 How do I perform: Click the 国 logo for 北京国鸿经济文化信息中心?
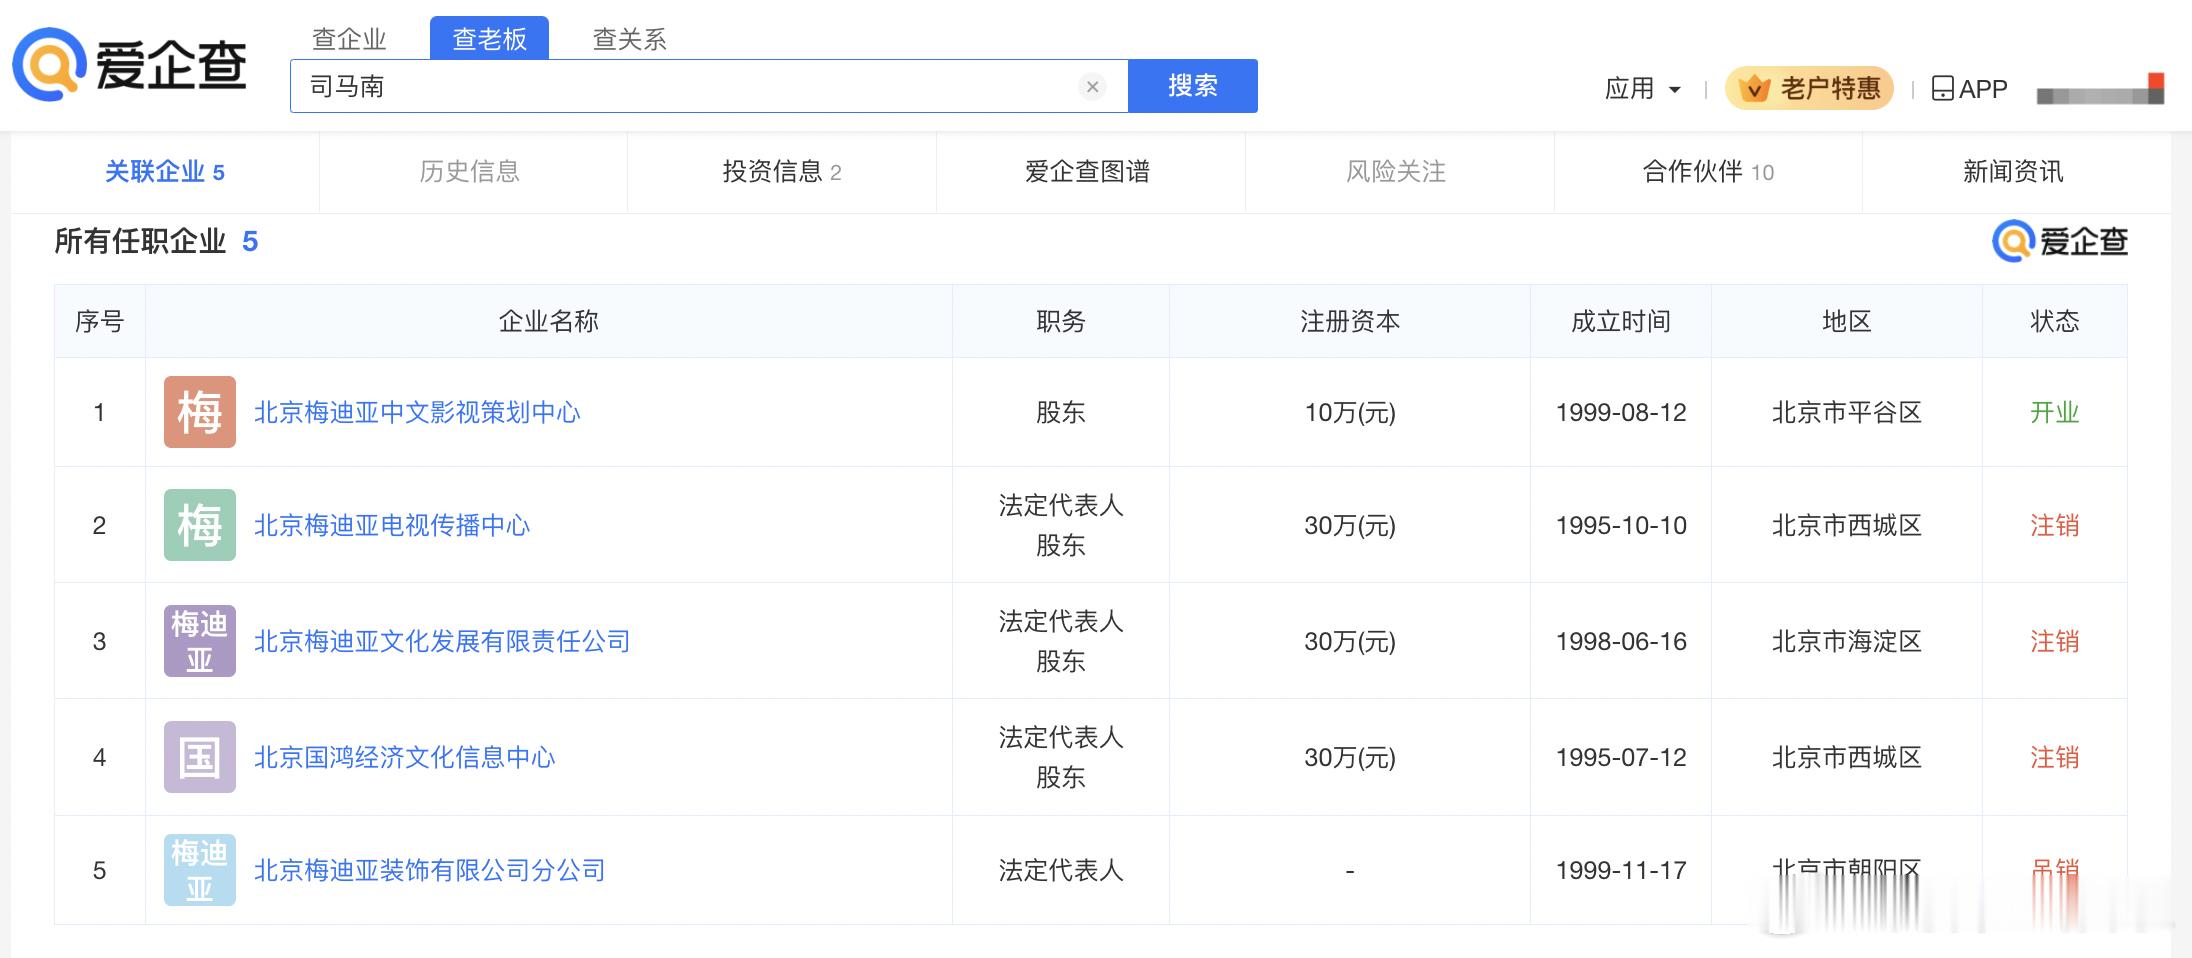pos(200,757)
